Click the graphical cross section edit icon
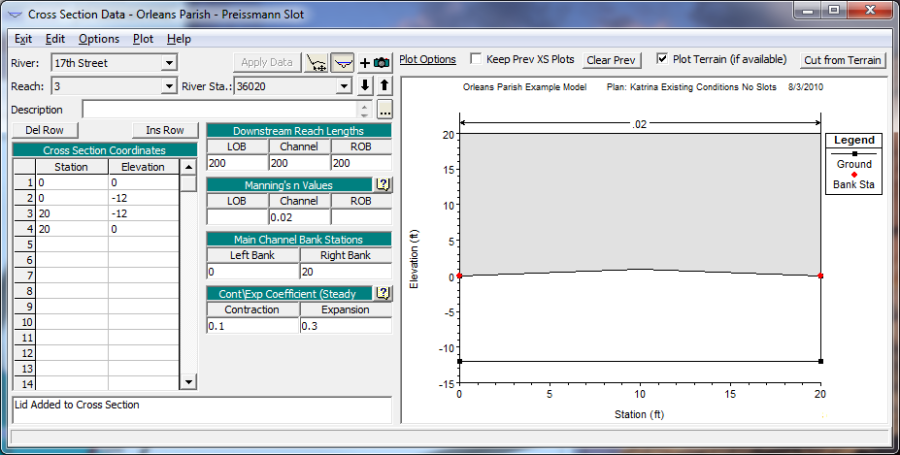 coord(317,63)
